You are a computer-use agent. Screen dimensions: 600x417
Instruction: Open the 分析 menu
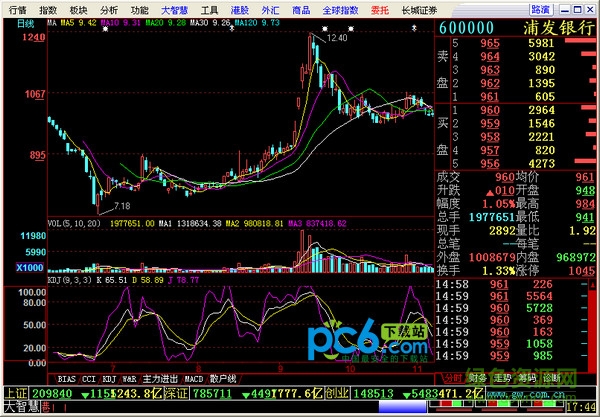click(x=109, y=10)
